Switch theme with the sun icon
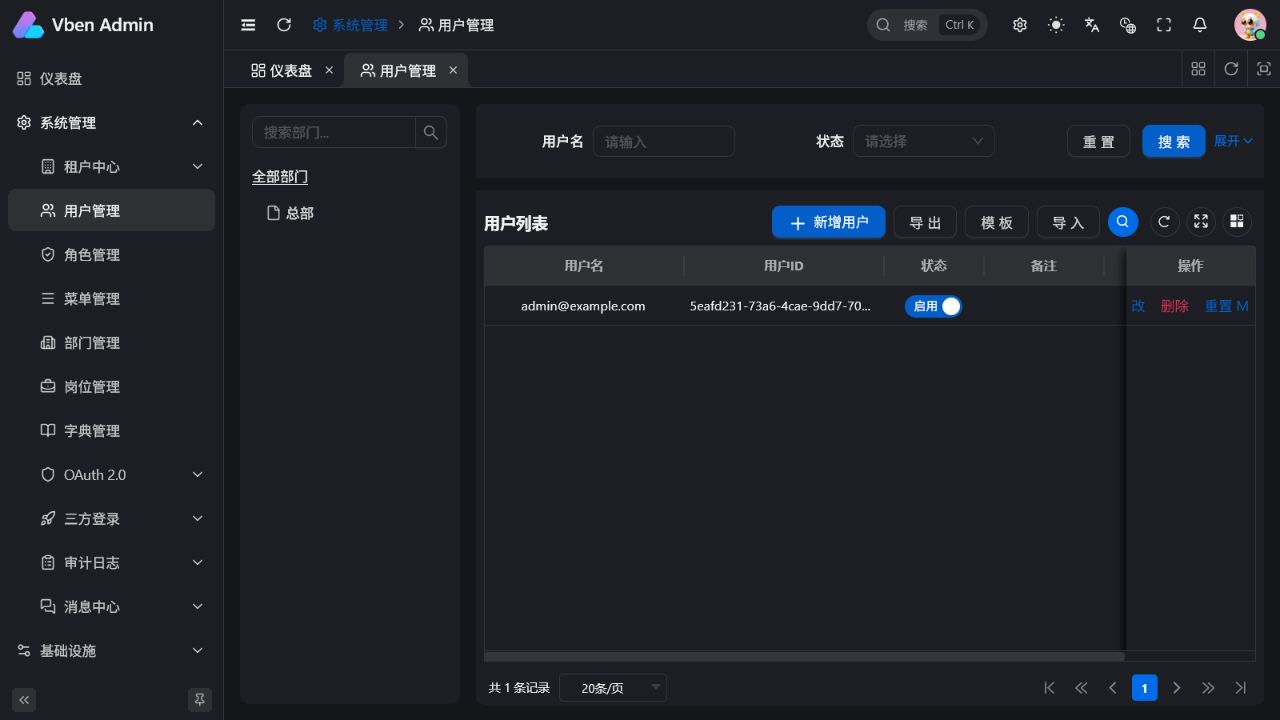The width and height of the screenshot is (1280, 720). [x=1056, y=25]
